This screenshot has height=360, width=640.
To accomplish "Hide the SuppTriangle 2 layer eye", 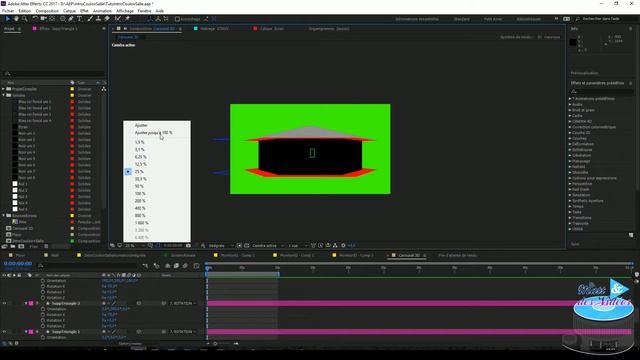I will (4, 303).
